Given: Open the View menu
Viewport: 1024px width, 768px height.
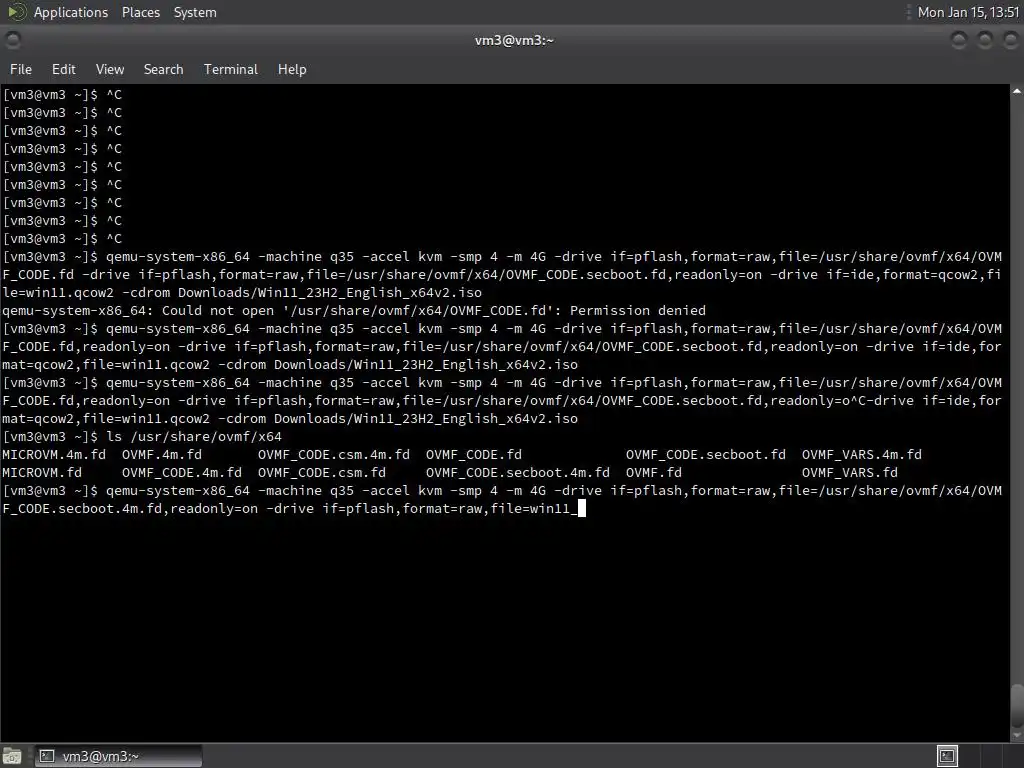Looking at the screenshot, I should tap(110, 69).
